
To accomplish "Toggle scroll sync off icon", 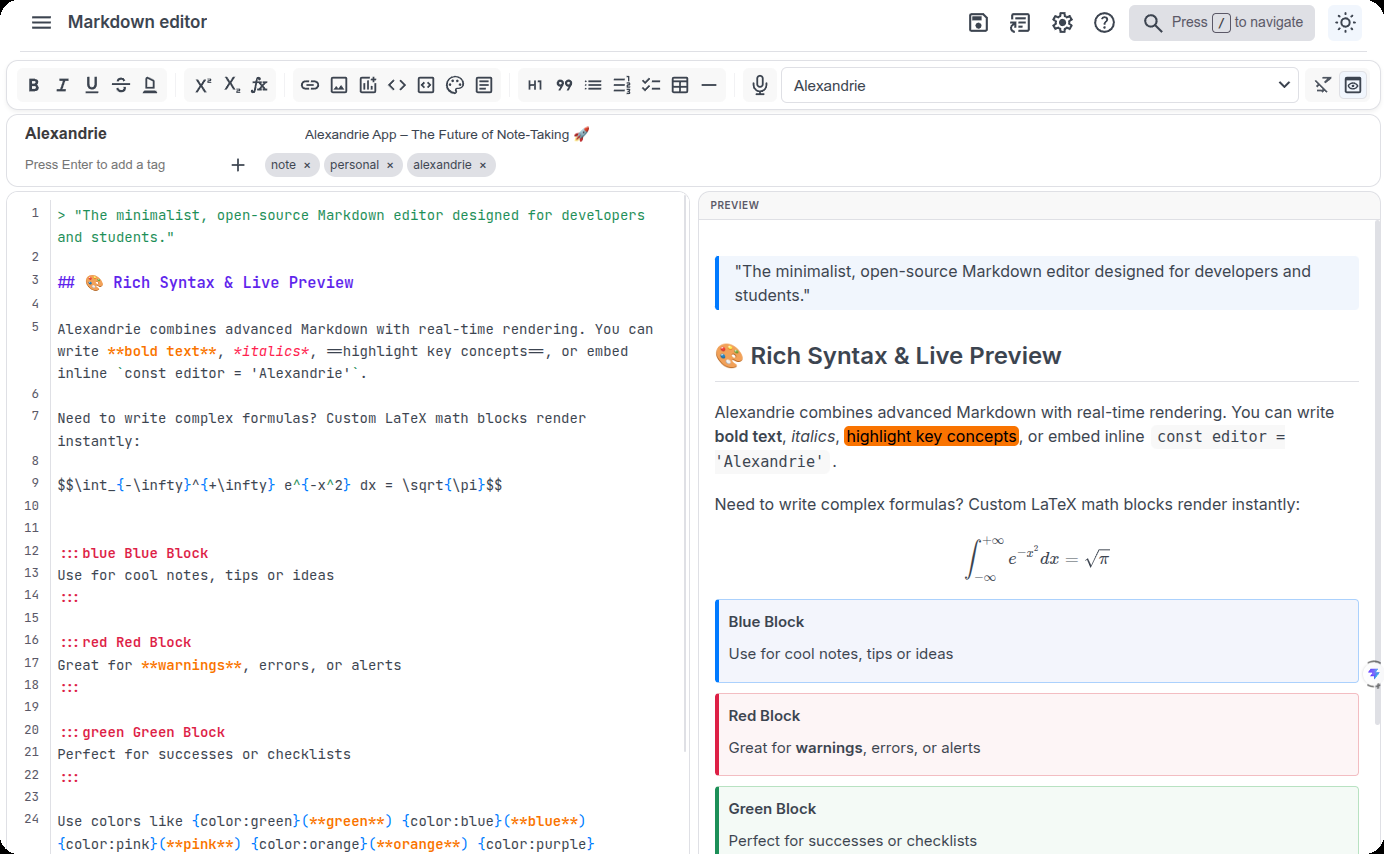I will [x=1323, y=85].
